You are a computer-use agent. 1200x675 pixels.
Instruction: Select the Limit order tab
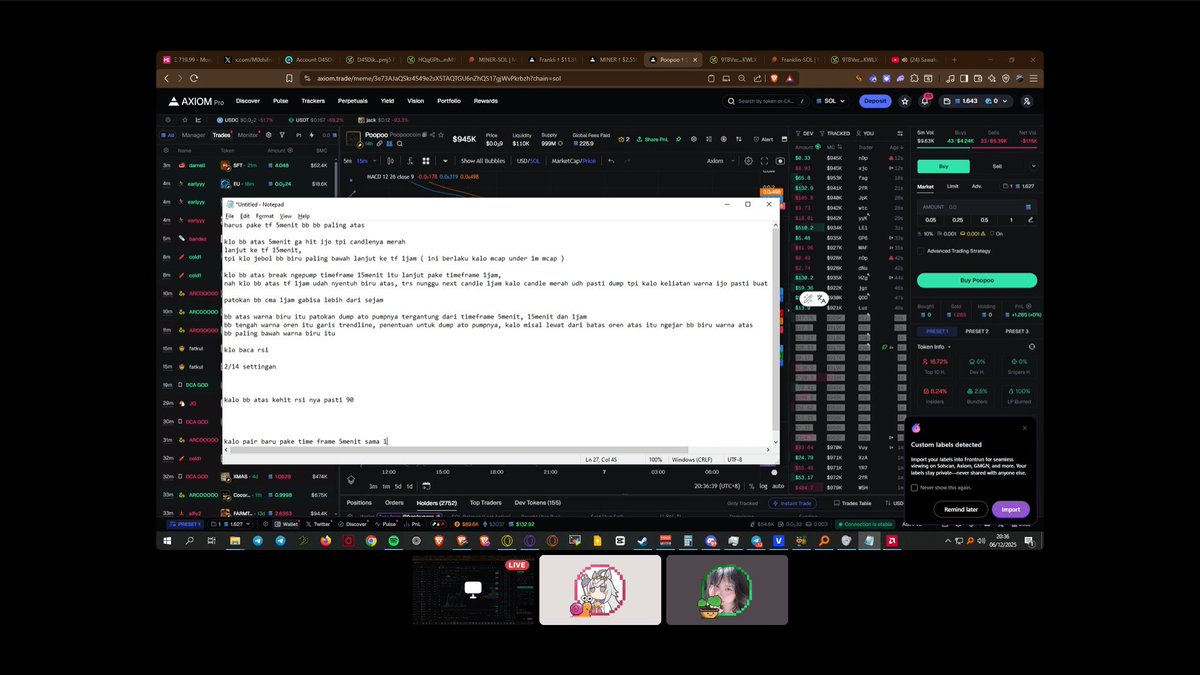[x=952, y=186]
